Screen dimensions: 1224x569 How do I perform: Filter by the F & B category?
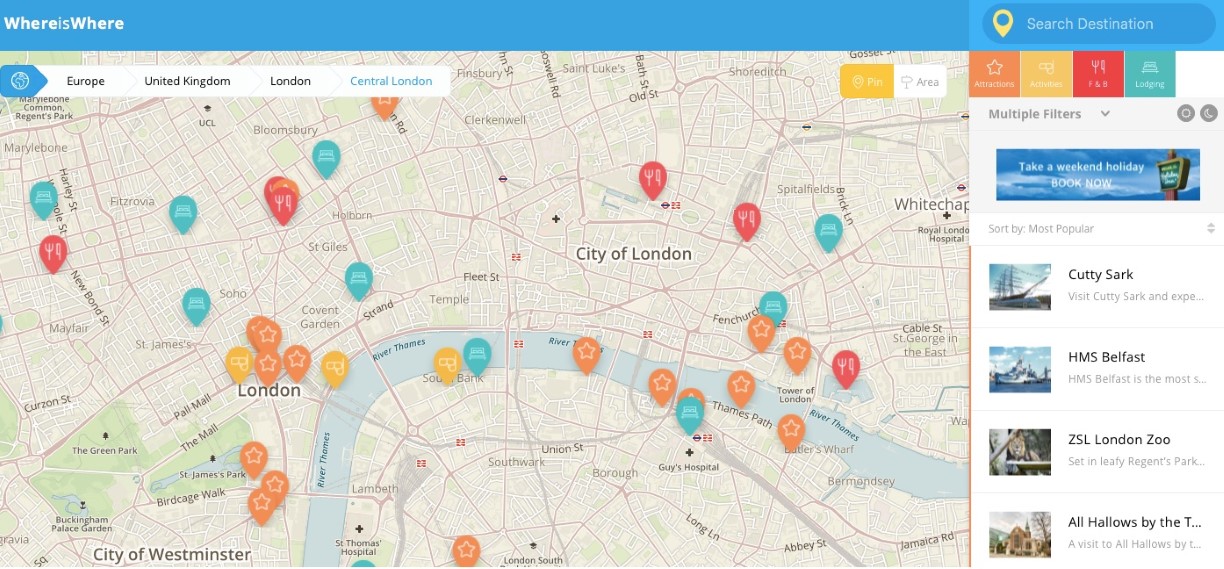pyautogui.click(x=1098, y=73)
